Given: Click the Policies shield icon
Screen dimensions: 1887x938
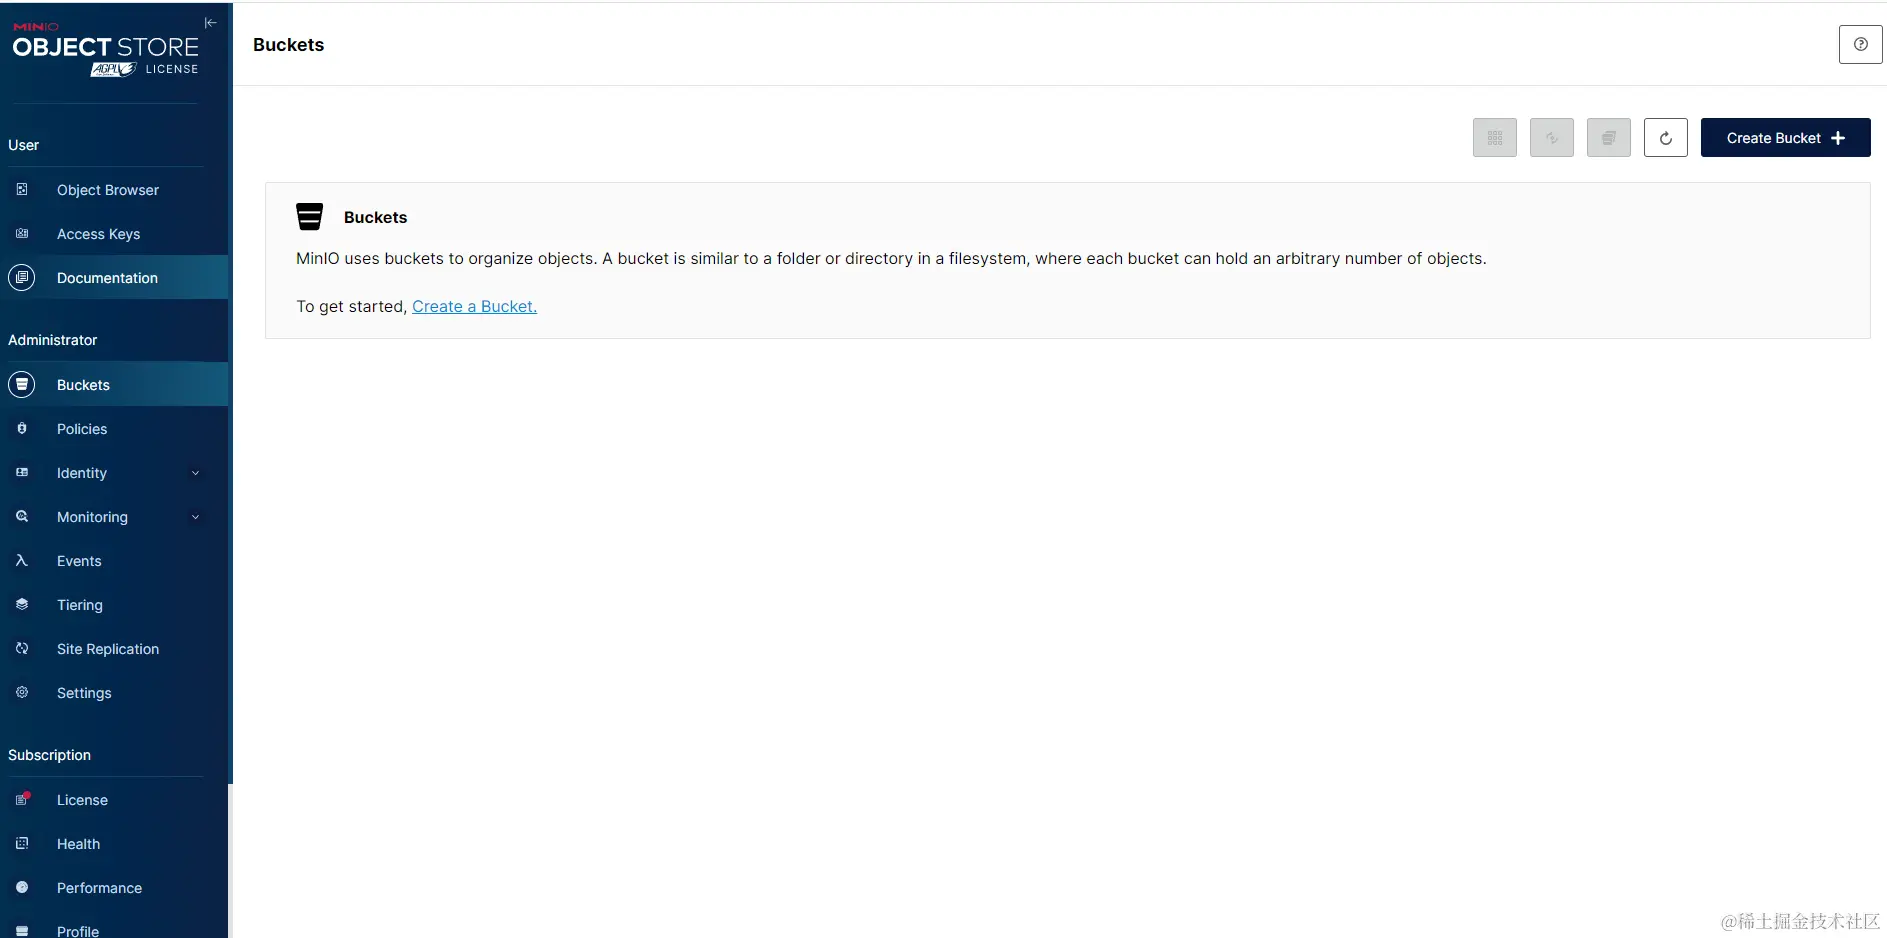Looking at the screenshot, I should coord(22,428).
